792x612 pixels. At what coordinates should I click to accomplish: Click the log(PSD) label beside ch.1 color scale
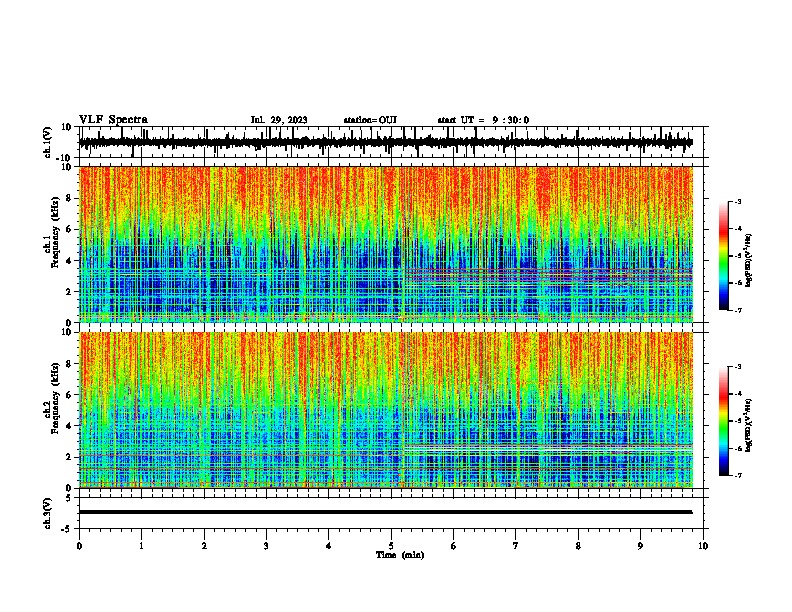tap(749, 261)
